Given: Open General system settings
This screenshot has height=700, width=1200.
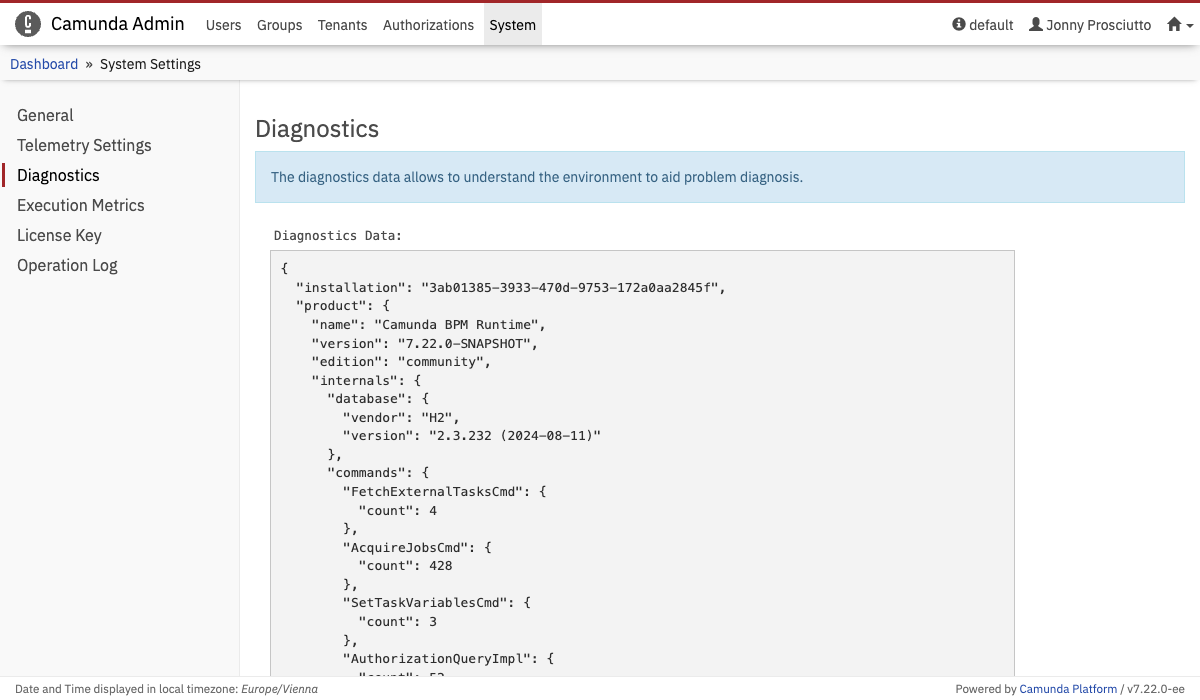Looking at the screenshot, I should pyautogui.click(x=45, y=115).
